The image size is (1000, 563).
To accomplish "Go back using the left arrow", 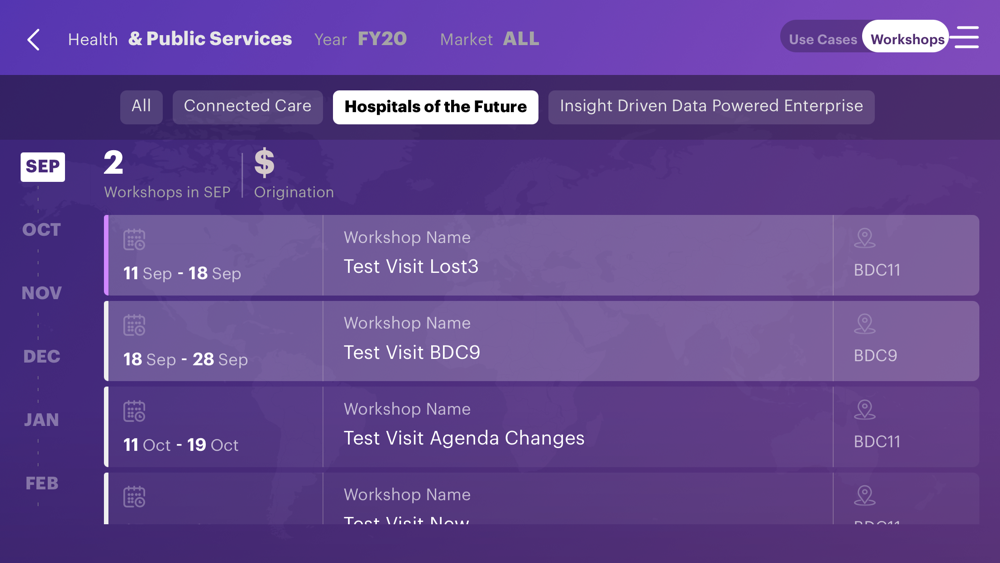I will [34, 39].
